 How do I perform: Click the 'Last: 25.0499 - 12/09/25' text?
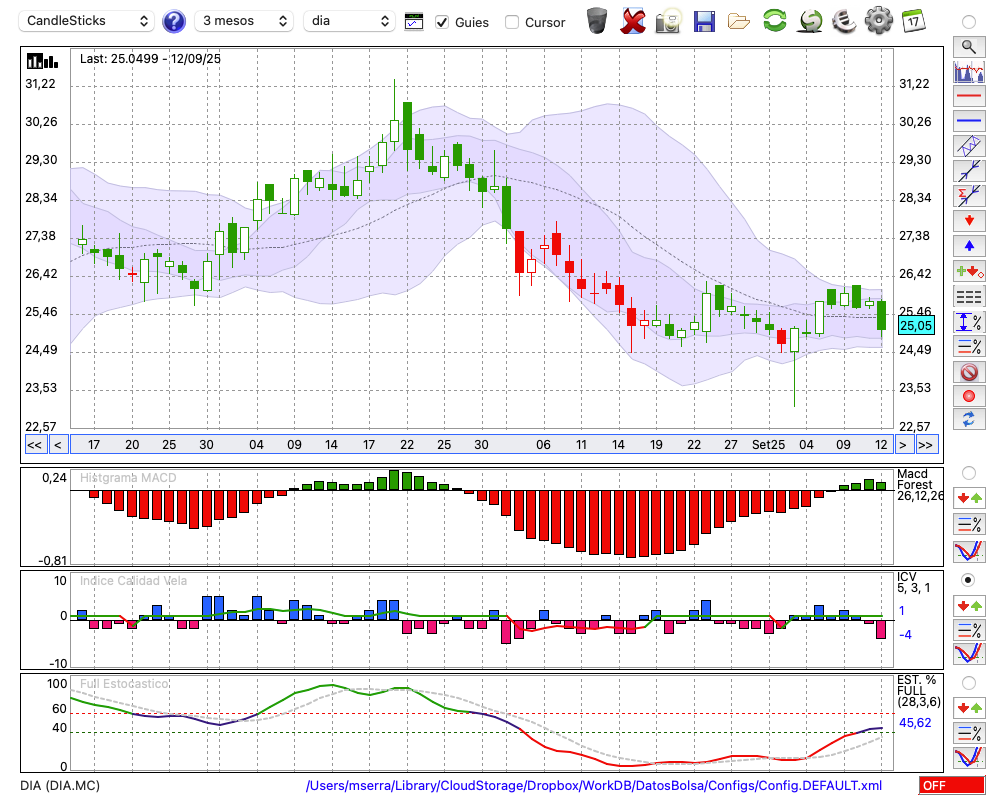pyautogui.click(x=150, y=59)
